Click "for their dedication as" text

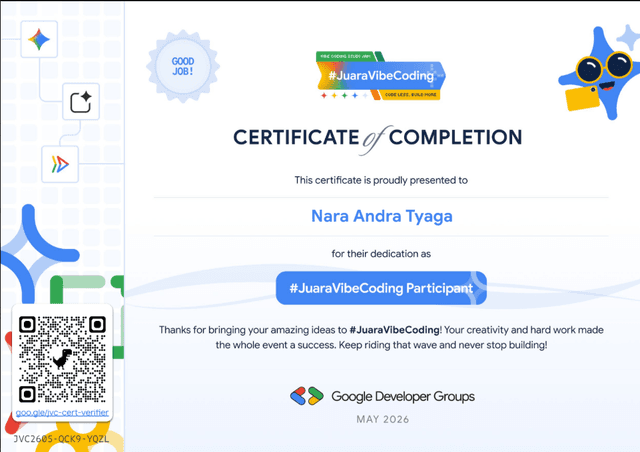(x=381, y=254)
